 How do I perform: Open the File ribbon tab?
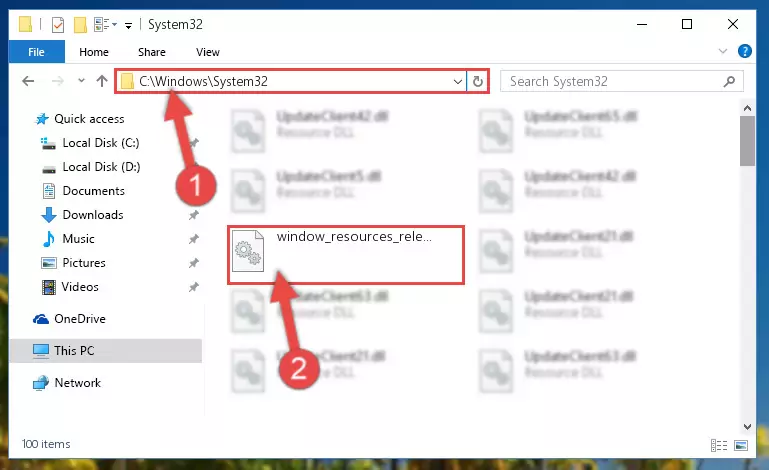36,52
